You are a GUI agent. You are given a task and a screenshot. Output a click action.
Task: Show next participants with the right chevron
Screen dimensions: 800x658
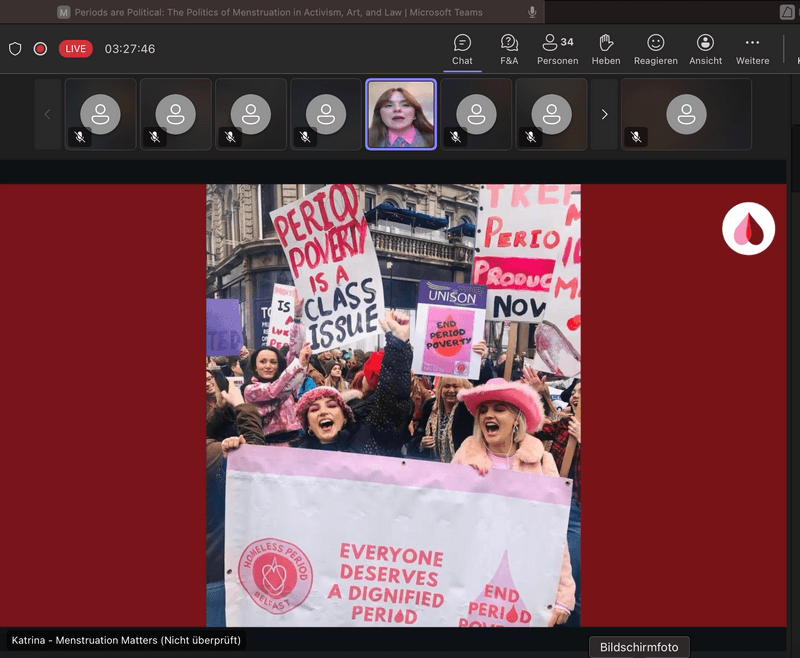[604, 114]
